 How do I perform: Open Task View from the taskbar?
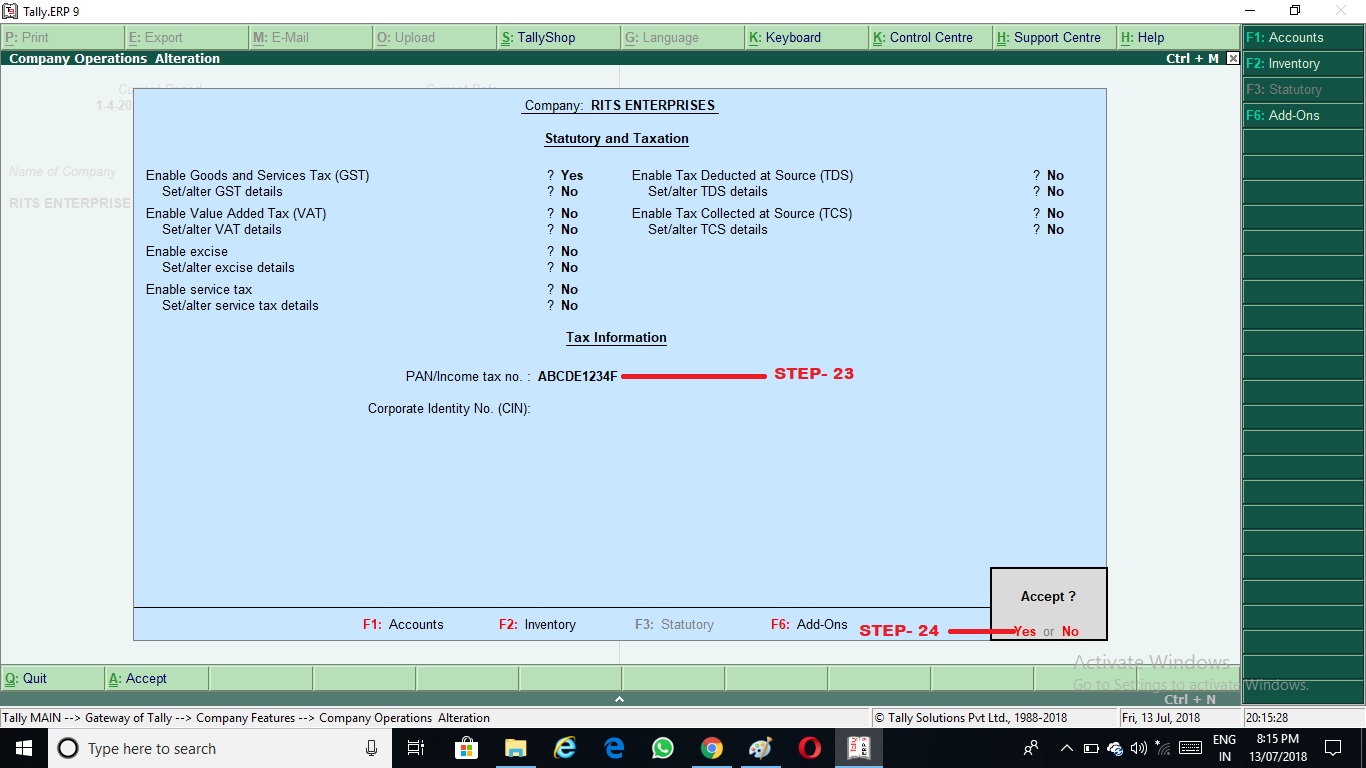(416, 748)
